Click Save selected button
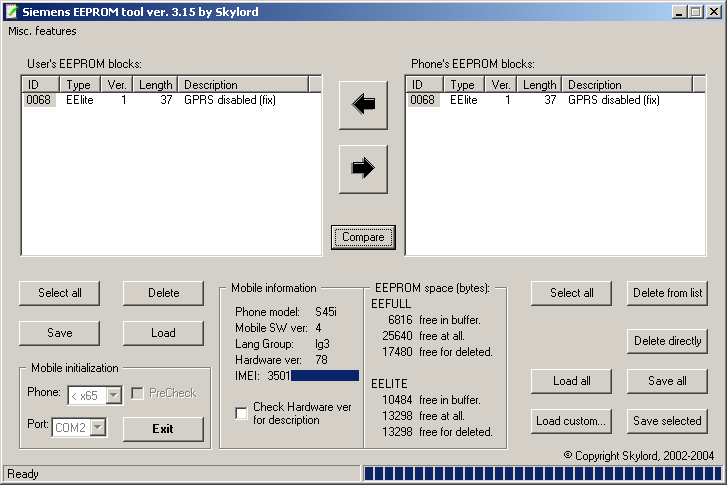Image resolution: width=727 pixels, height=485 pixels. tap(667, 421)
